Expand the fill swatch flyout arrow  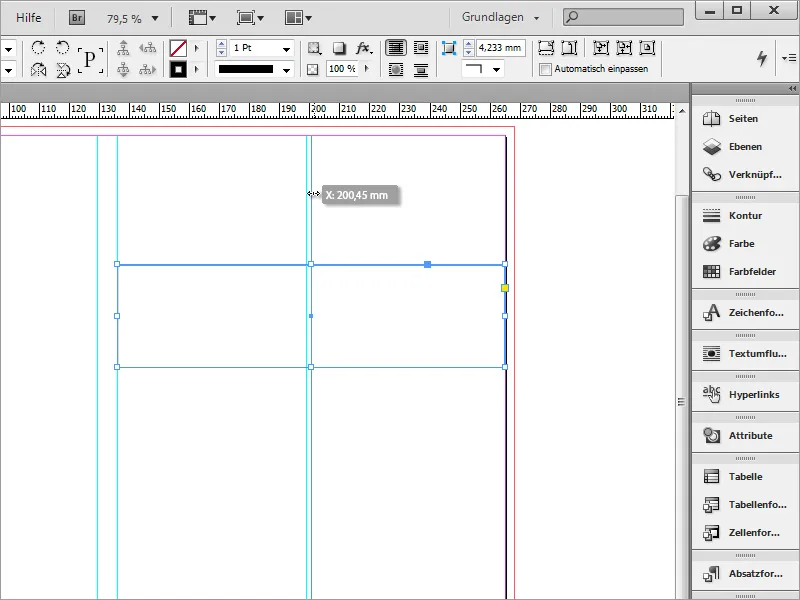(x=196, y=48)
